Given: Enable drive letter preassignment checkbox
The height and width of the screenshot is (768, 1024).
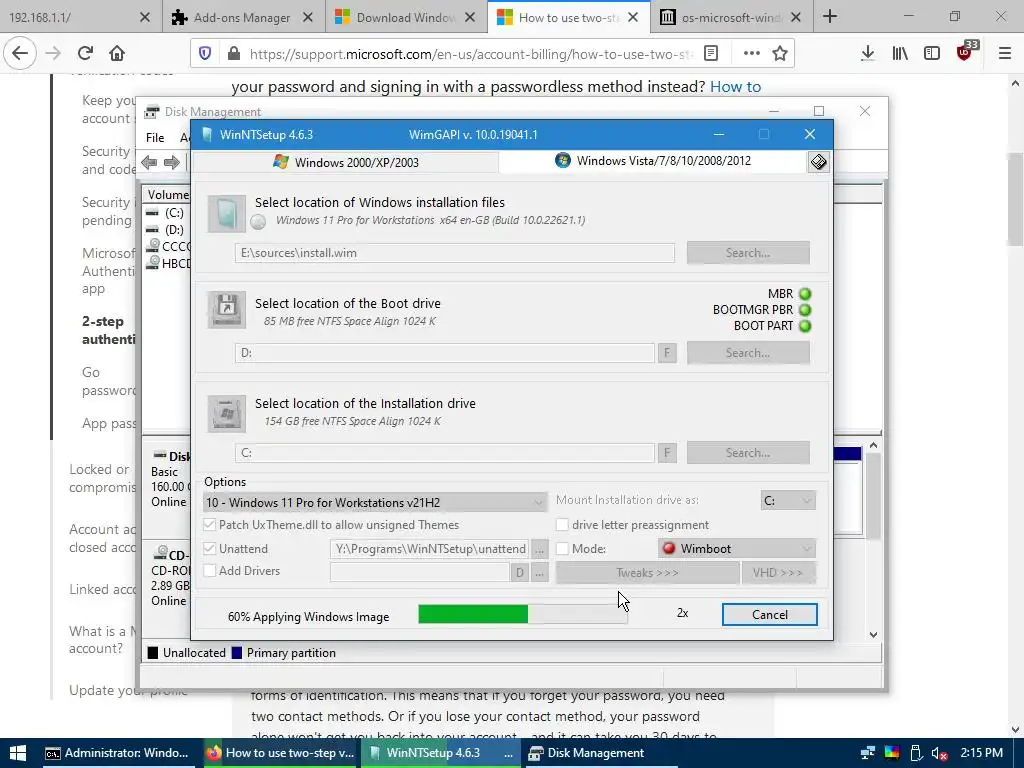Looking at the screenshot, I should [x=562, y=524].
